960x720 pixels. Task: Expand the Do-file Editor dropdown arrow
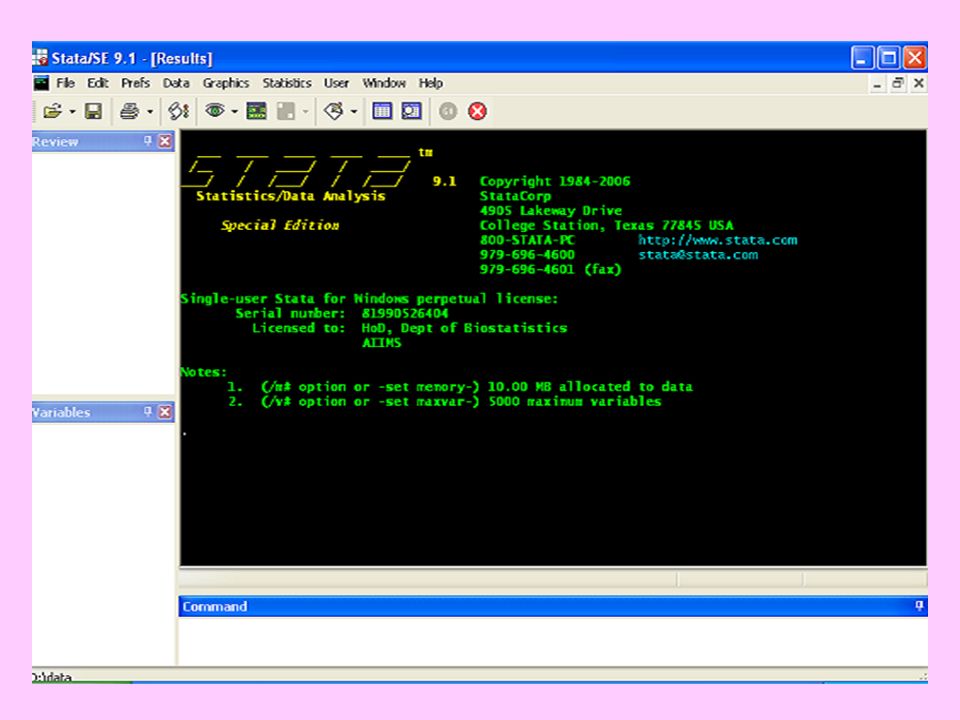point(354,111)
